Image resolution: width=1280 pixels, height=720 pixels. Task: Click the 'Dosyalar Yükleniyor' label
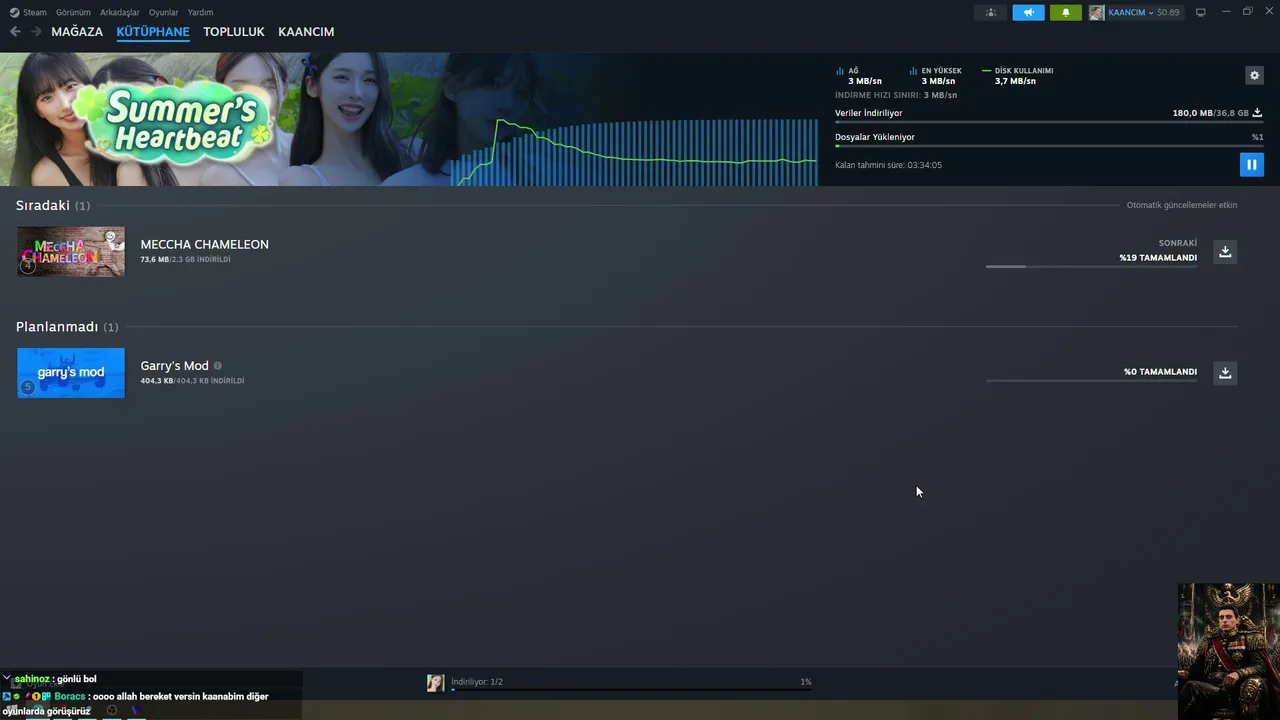[x=875, y=137]
